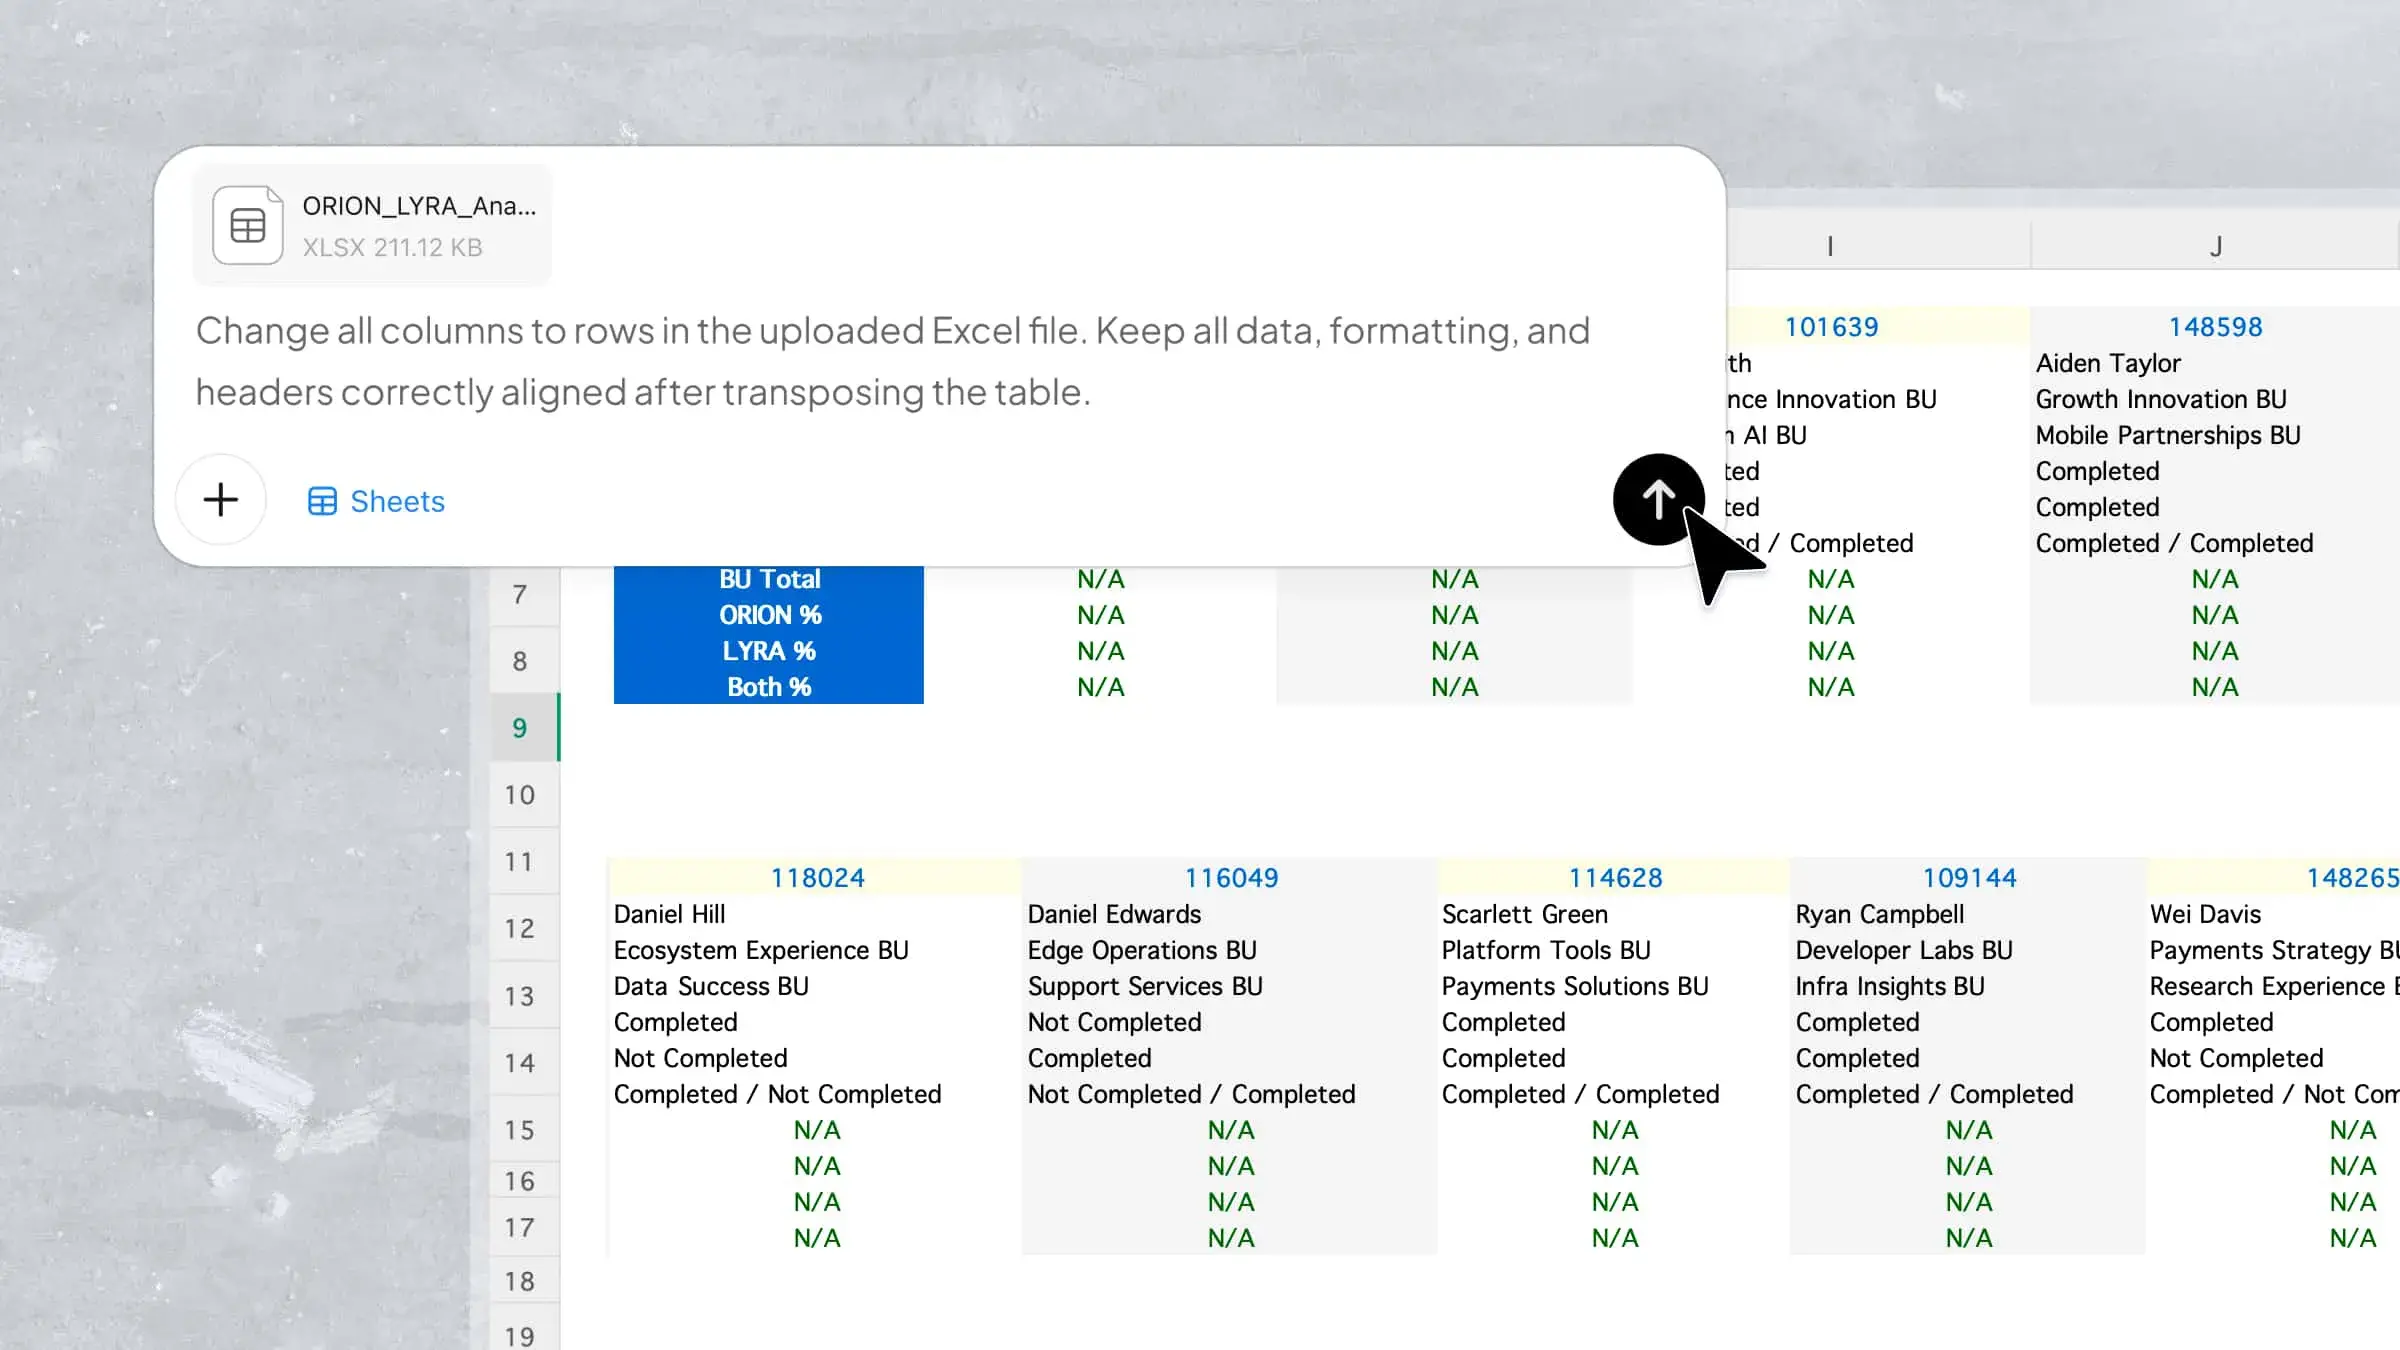Click 'Completed / Completed' under Ryan Campbell

1934,1094
